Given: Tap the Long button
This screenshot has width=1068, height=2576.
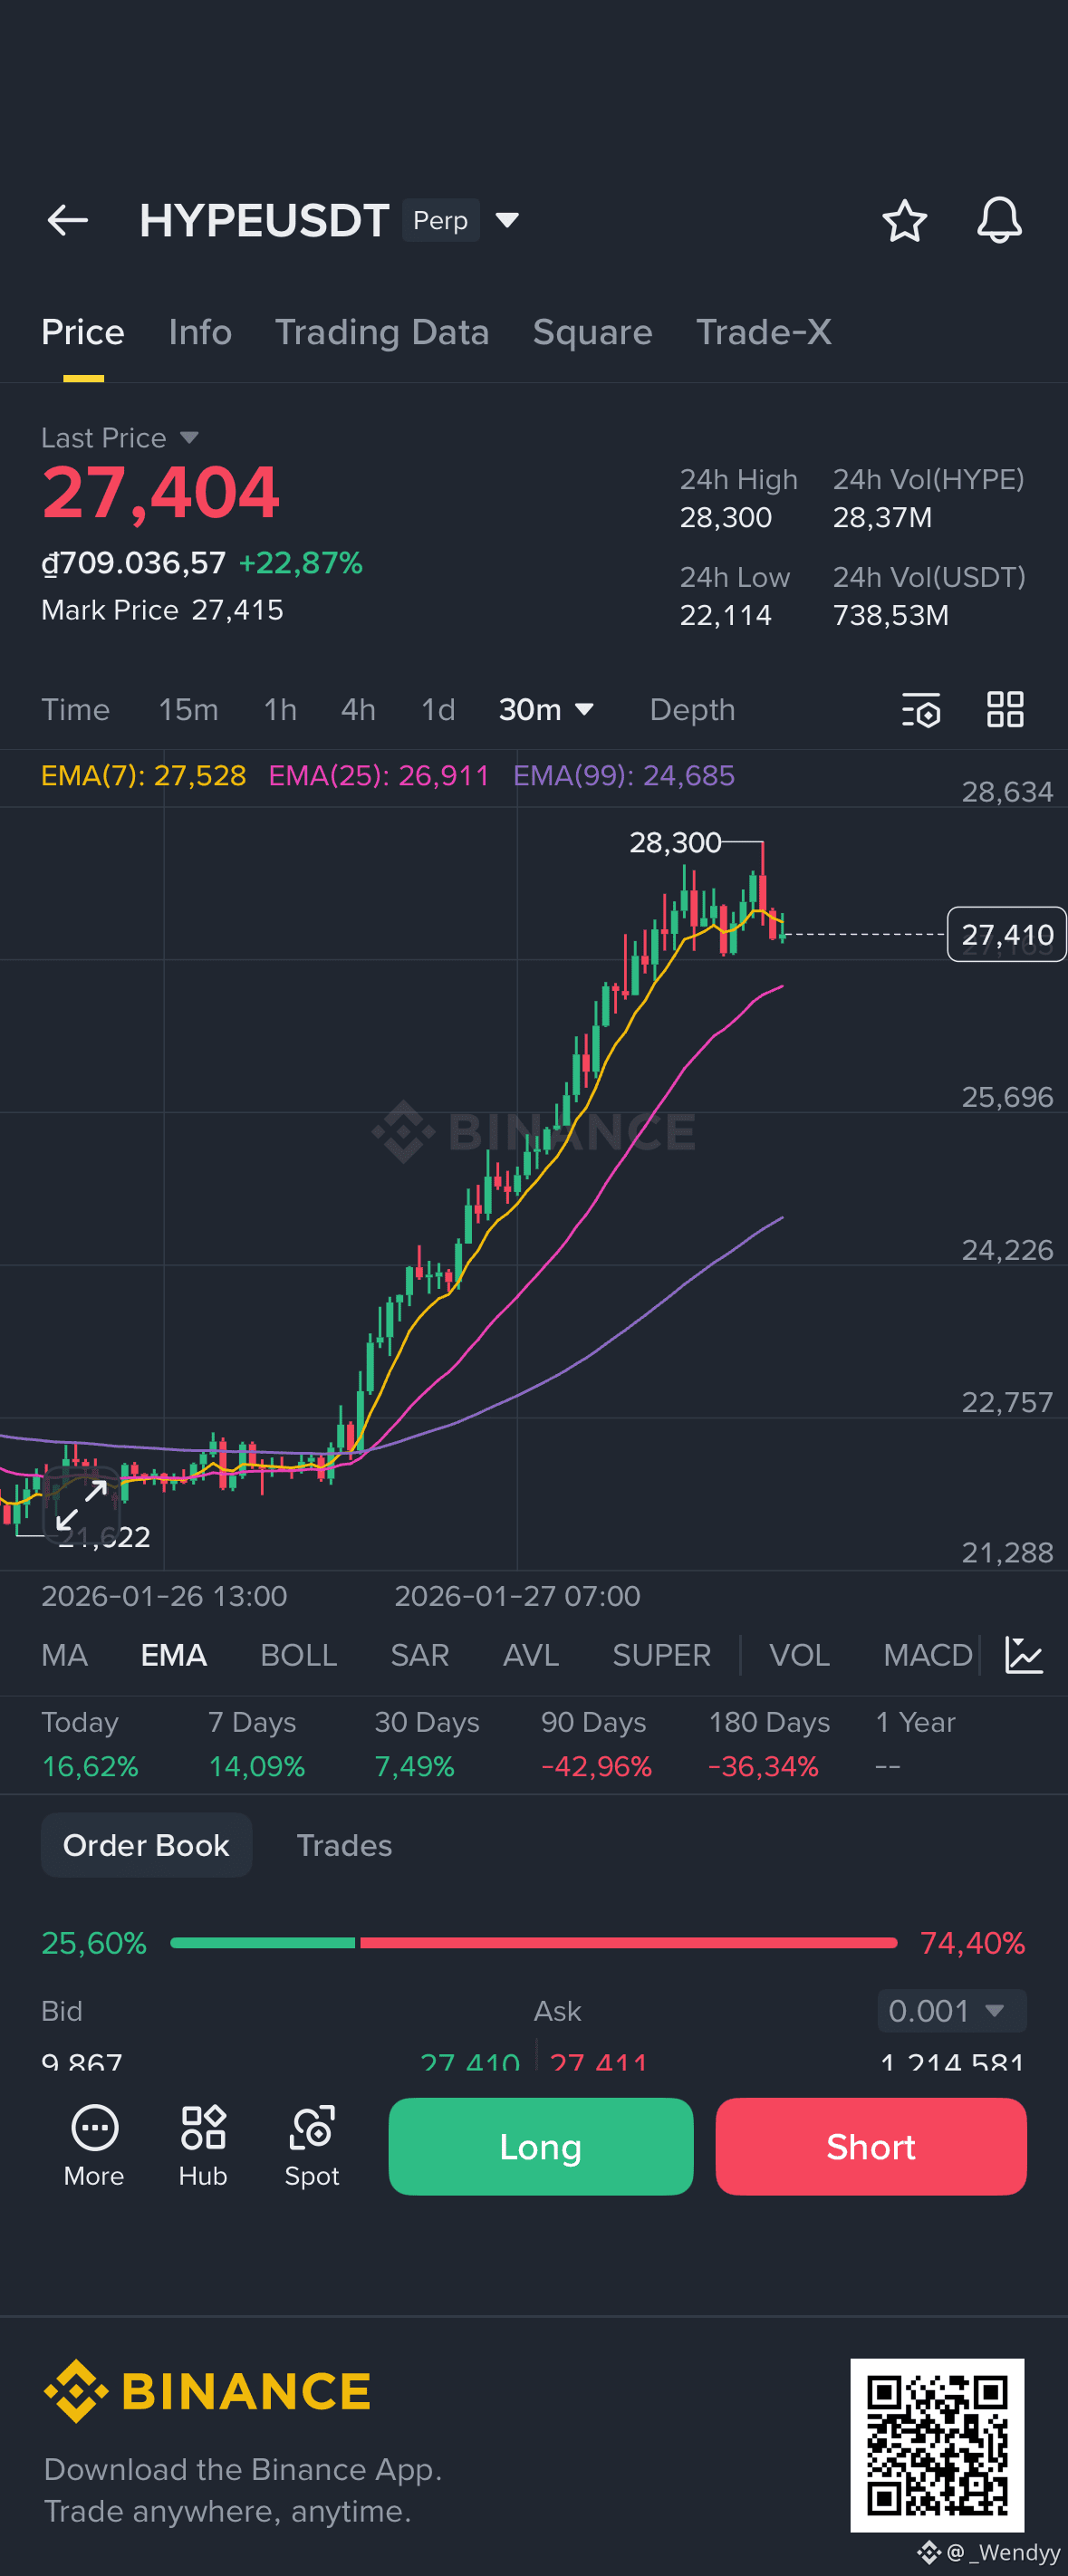Looking at the screenshot, I should click(x=541, y=2146).
